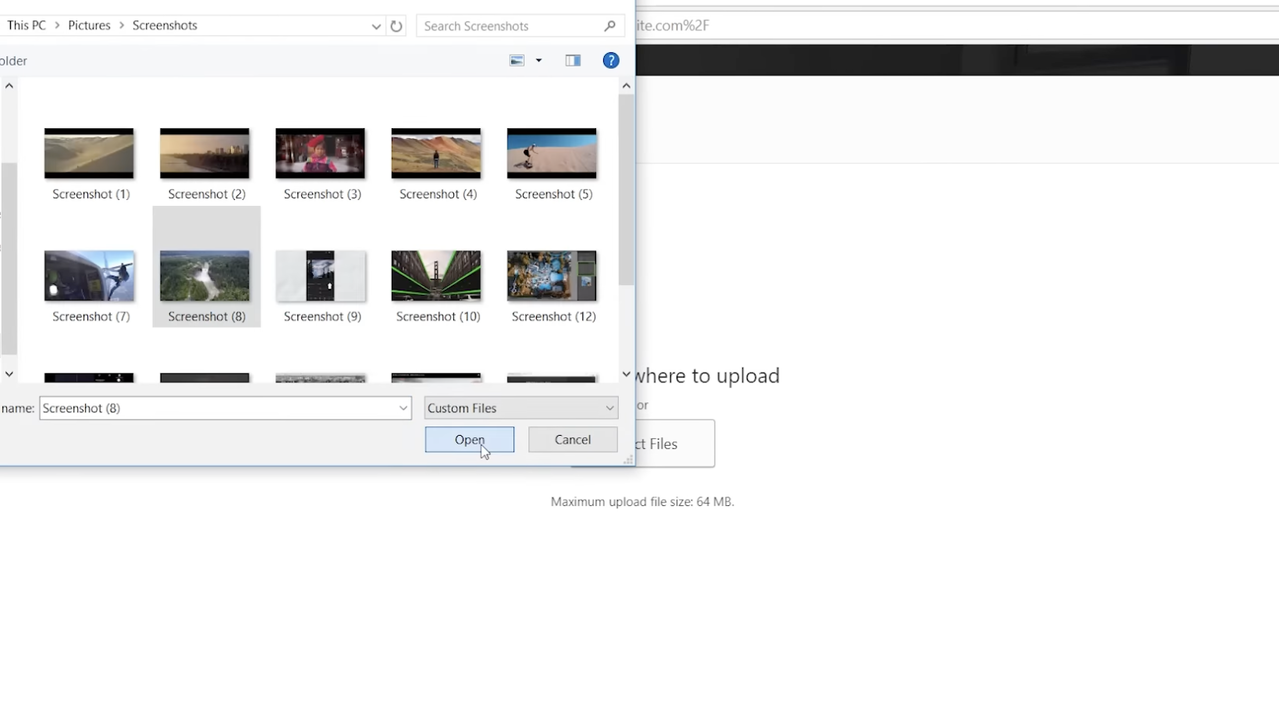Navigate to Pictures in the breadcrumb
The image size is (1279, 720).
coord(89,26)
